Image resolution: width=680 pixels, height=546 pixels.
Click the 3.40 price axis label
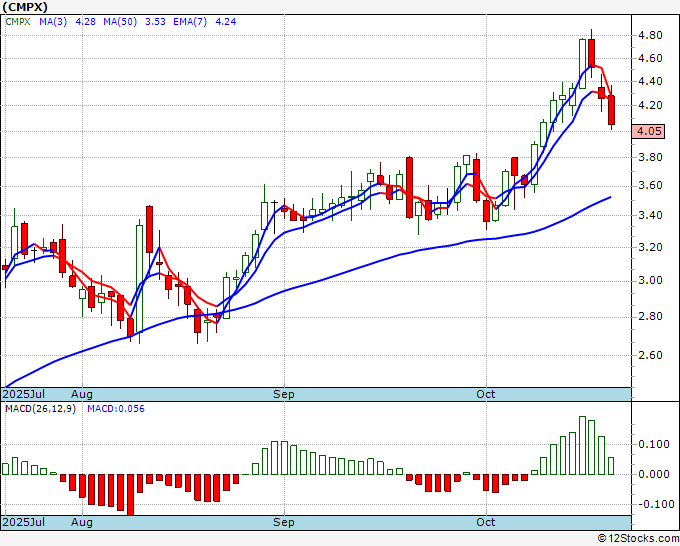pos(650,216)
